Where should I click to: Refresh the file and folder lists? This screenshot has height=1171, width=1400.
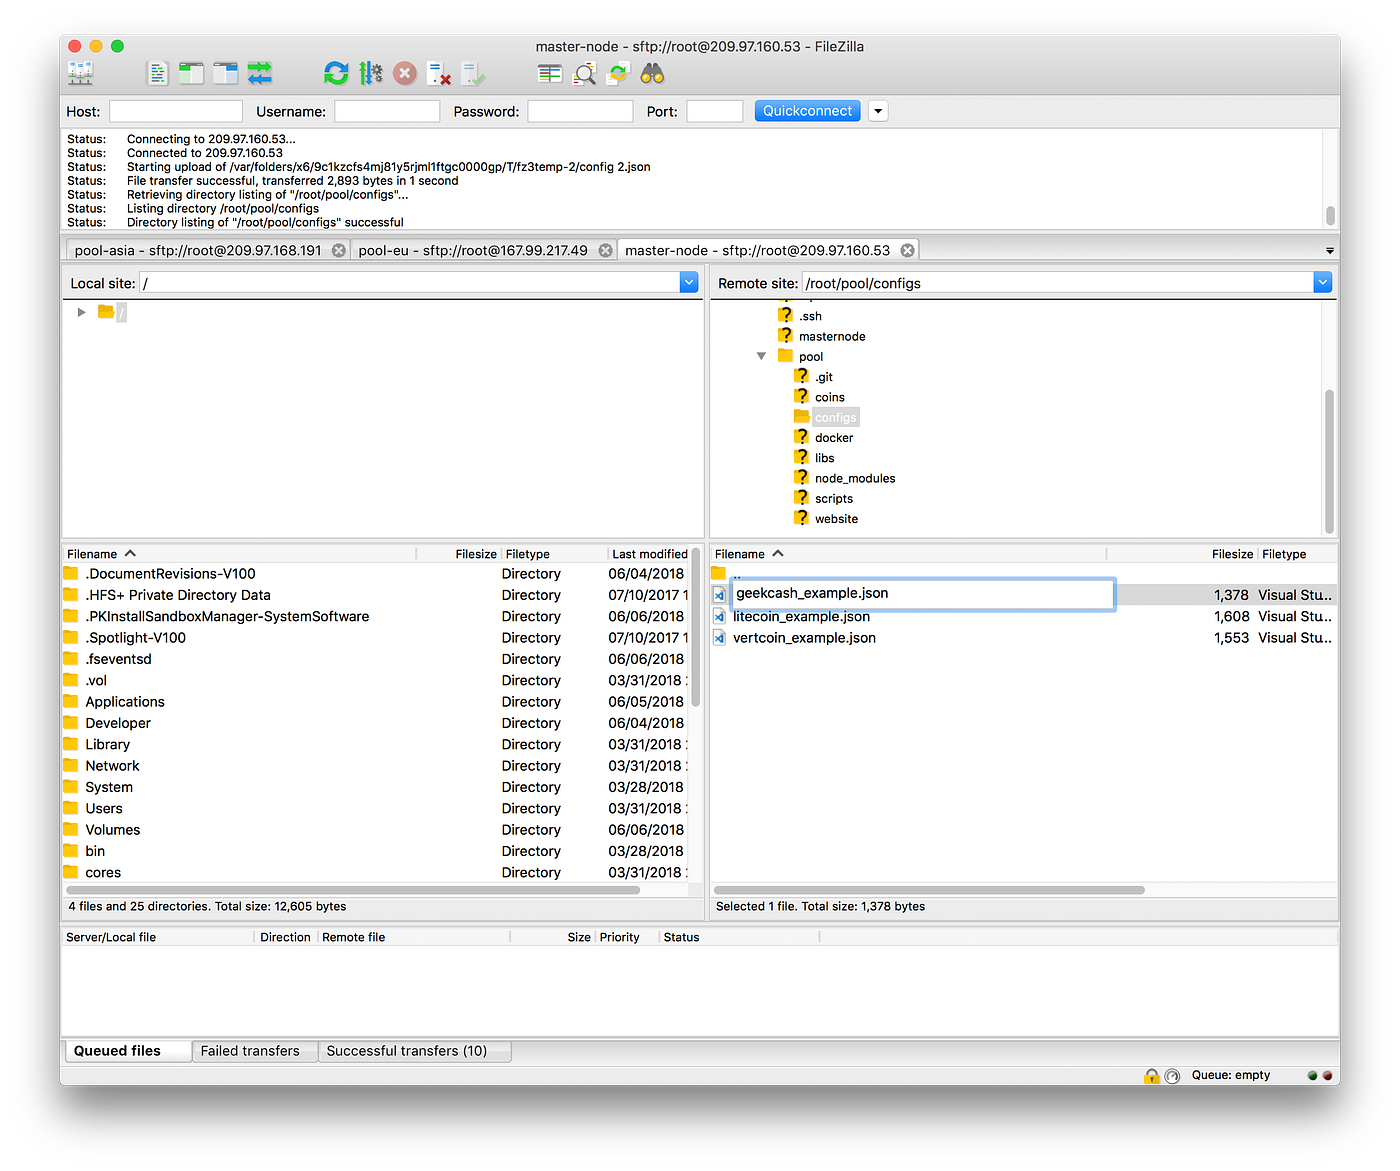[x=336, y=73]
